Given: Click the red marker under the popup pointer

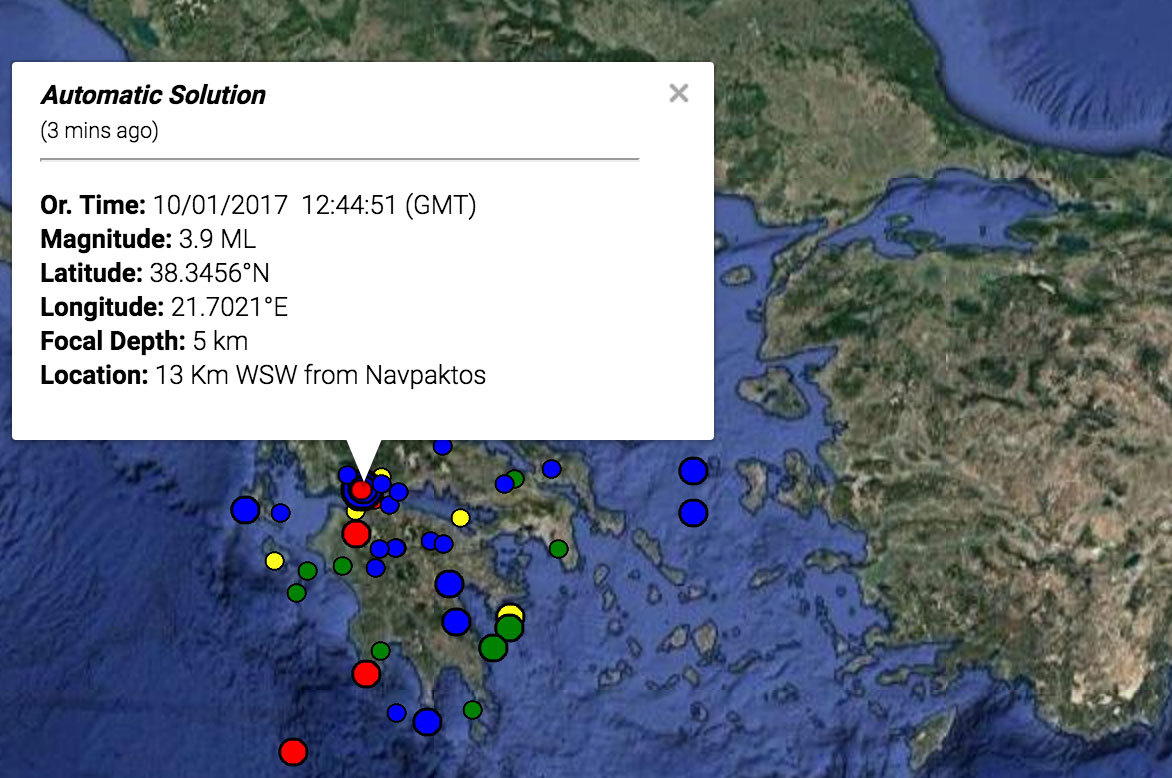Looking at the screenshot, I should coord(362,490).
